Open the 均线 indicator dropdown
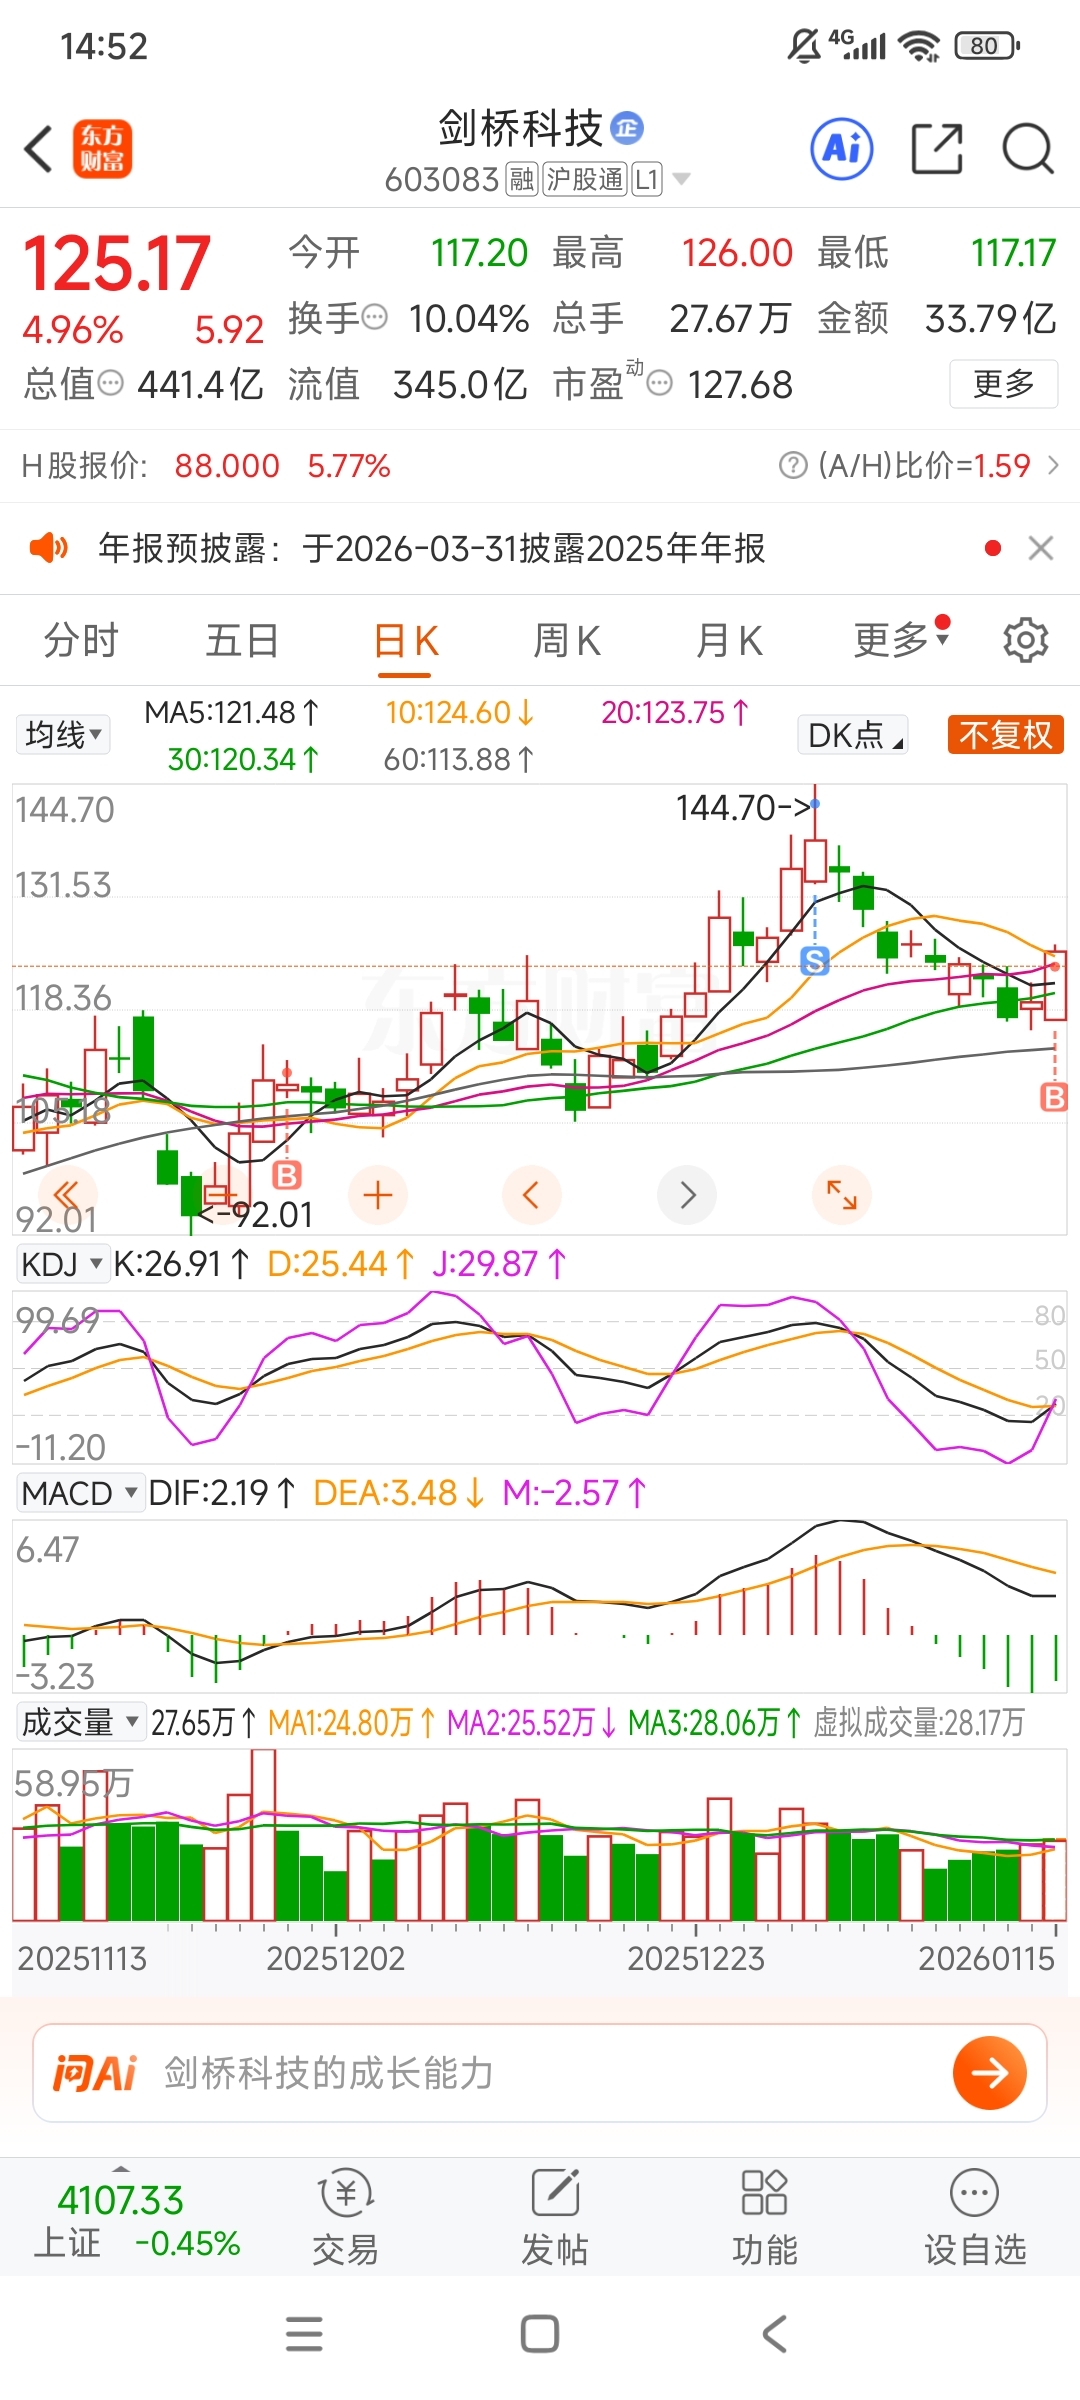The image size is (1080, 2400). click(63, 735)
